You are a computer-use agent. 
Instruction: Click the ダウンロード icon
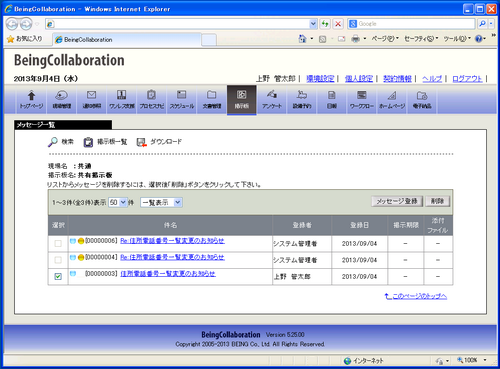click(x=142, y=142)
